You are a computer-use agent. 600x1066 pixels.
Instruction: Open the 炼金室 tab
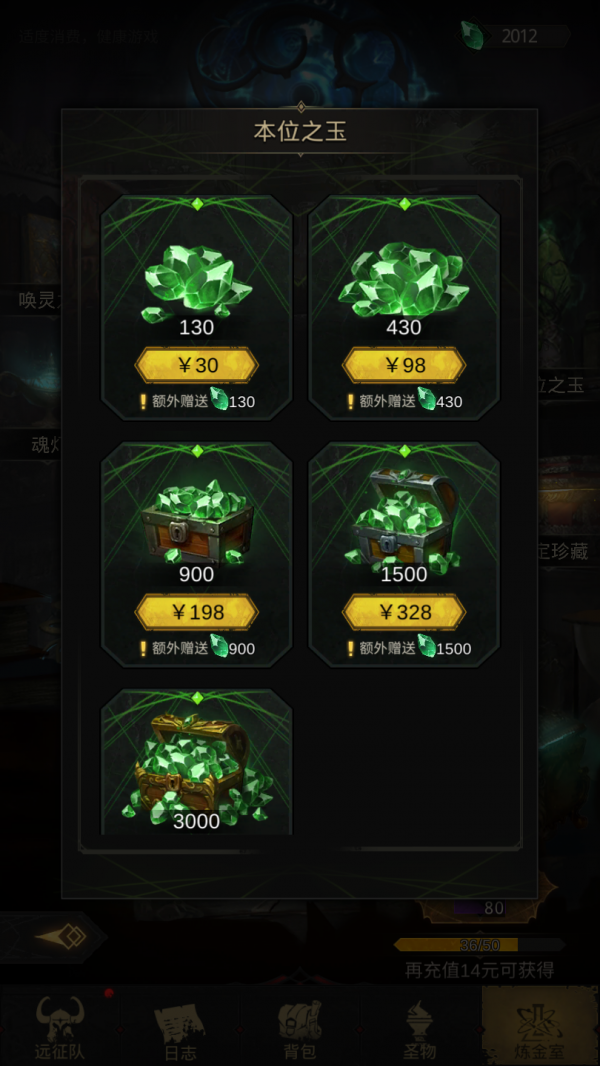540,1029
